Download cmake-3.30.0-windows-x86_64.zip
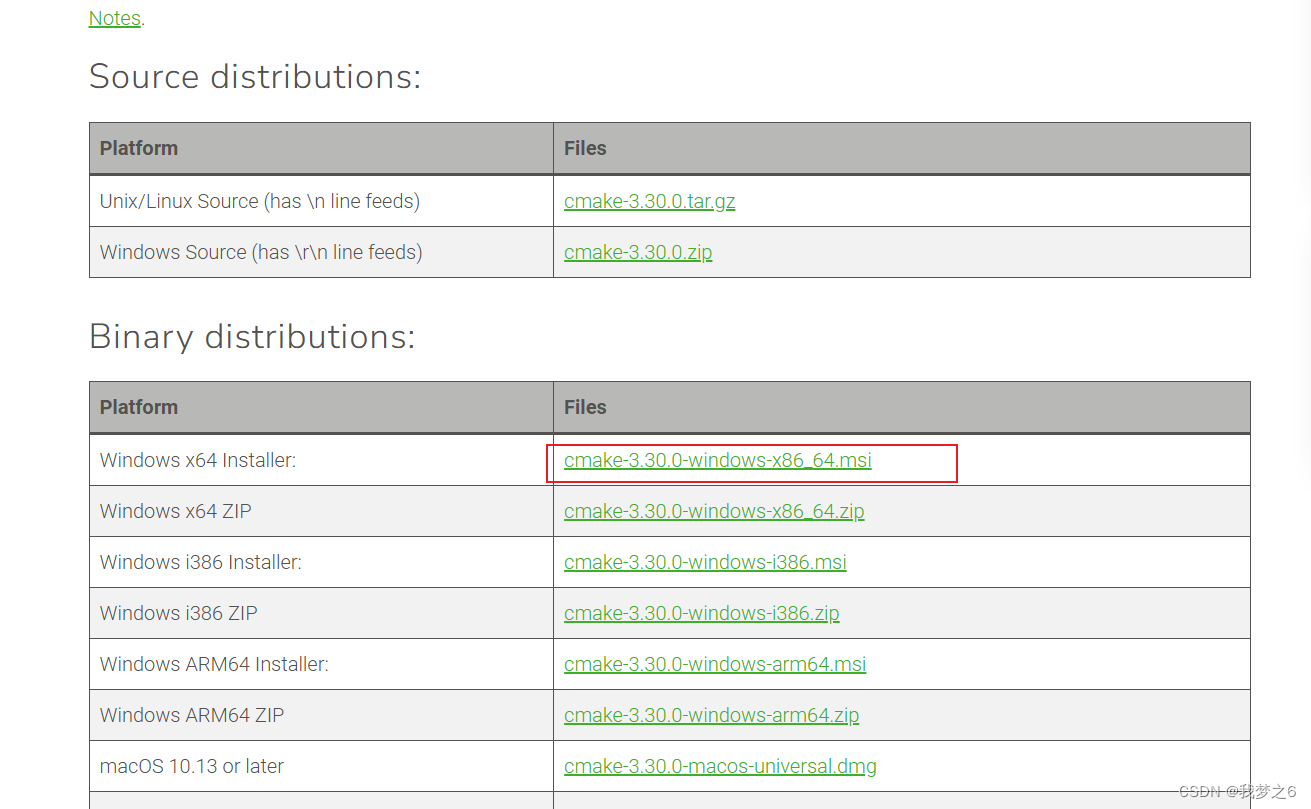The height and width of the screenshot is (809, 1311). click(714, 511)
